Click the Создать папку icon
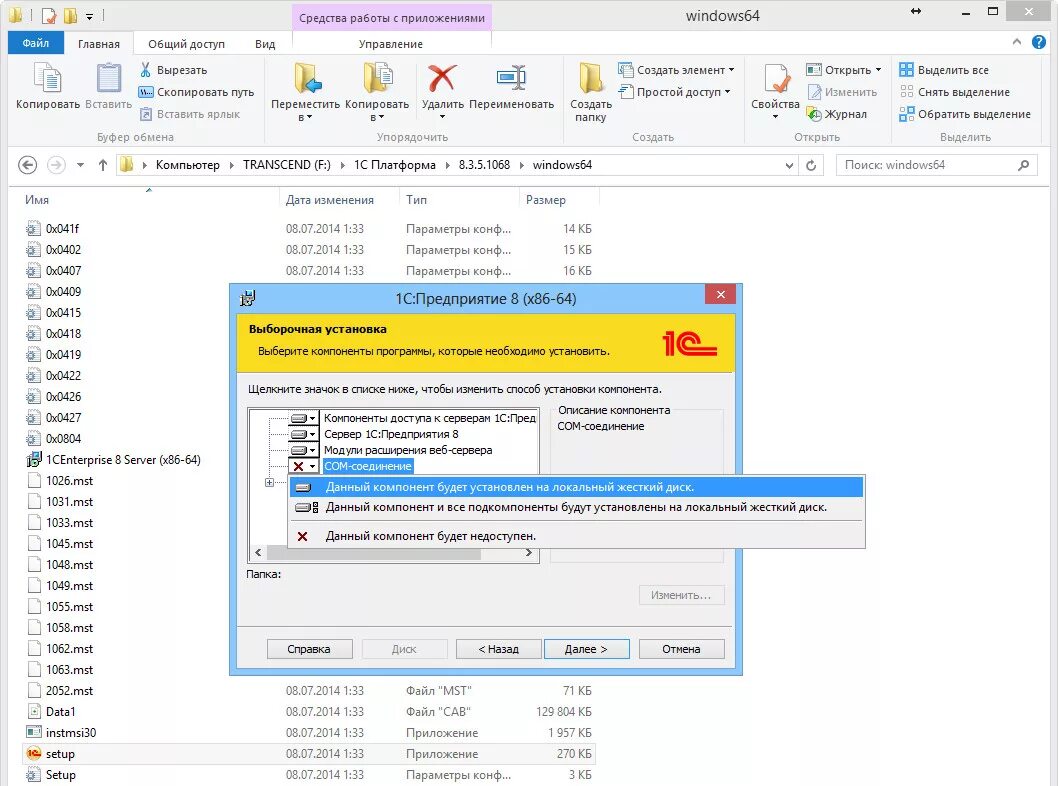The image size is (1058, 786). (x=591, y=78)
